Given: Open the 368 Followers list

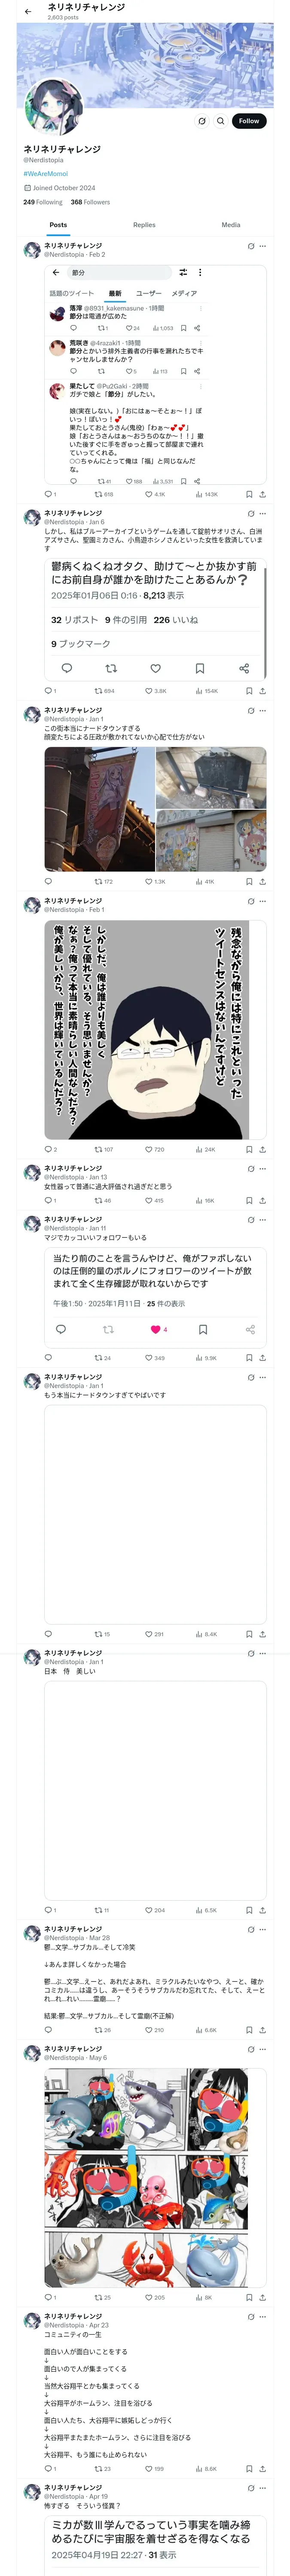Looking at the screenshot, I should pyautogui.click(x=90, y=202).
